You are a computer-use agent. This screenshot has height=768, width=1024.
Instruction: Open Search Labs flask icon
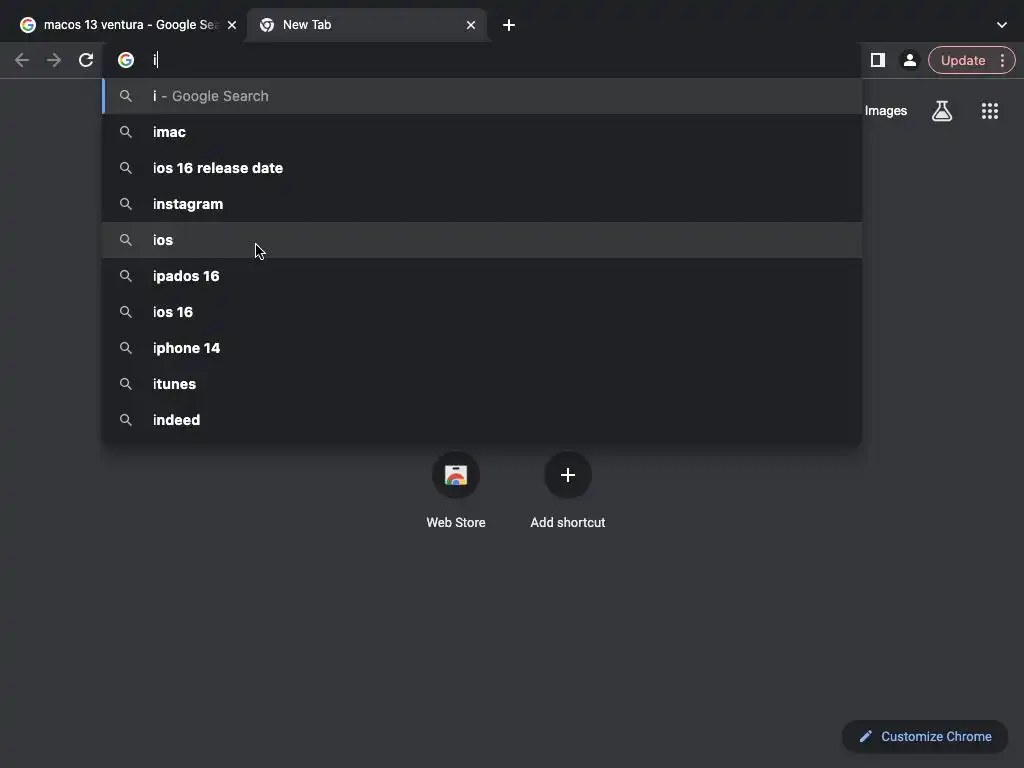click(942, 111)
